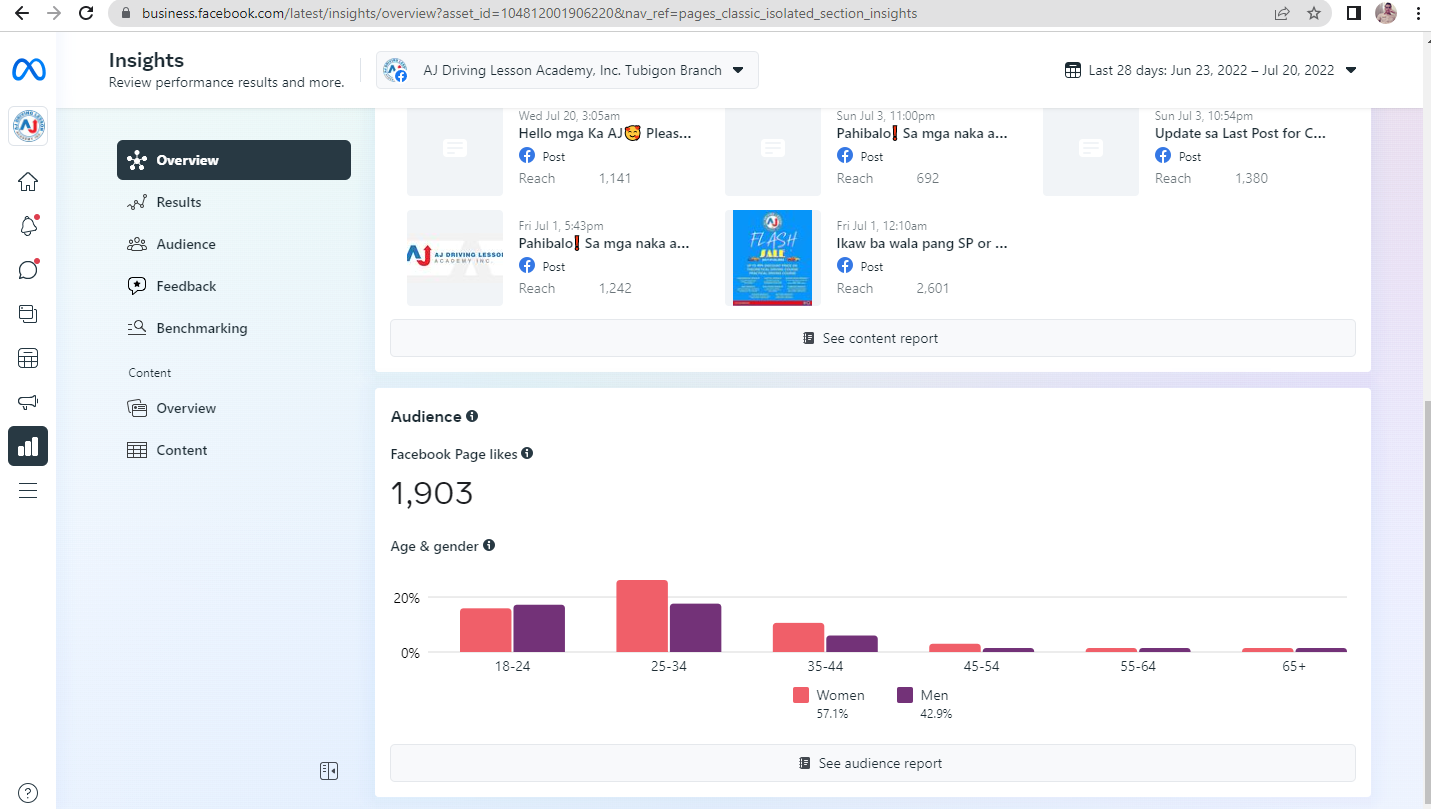Open the Benchmarking section
This screenshot has height=809, width=1431.
[x=234, y=328]
